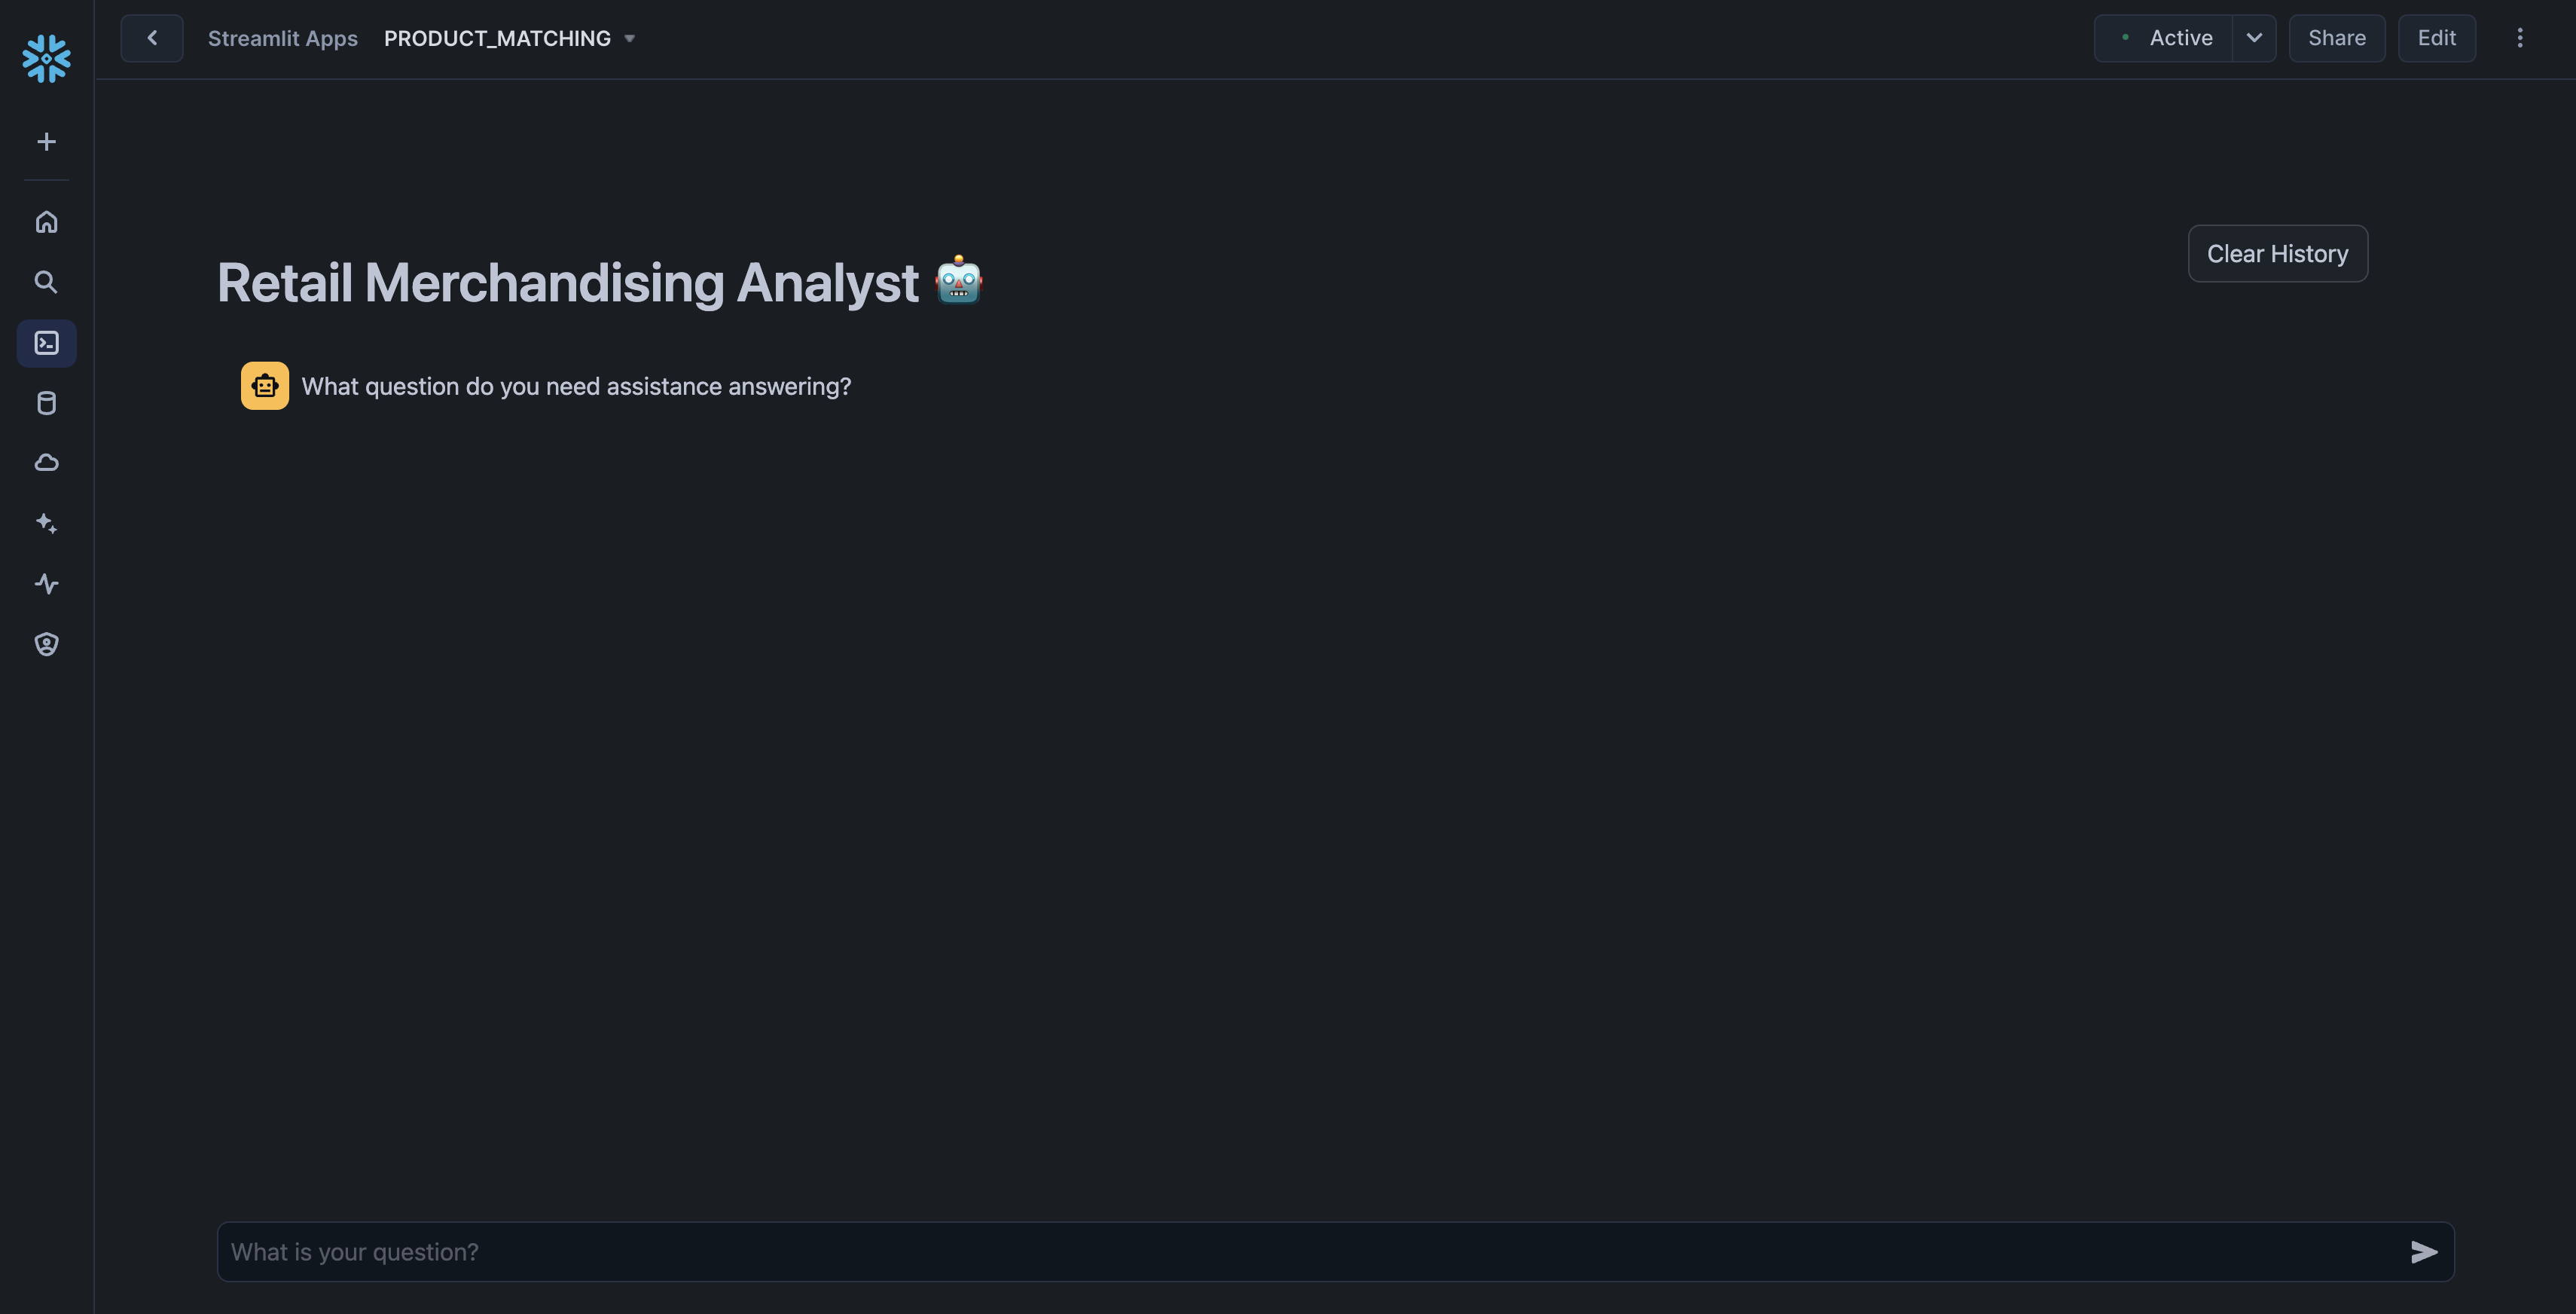Click the Edit button
2576x1314 pixels.
coord(2436,38)
